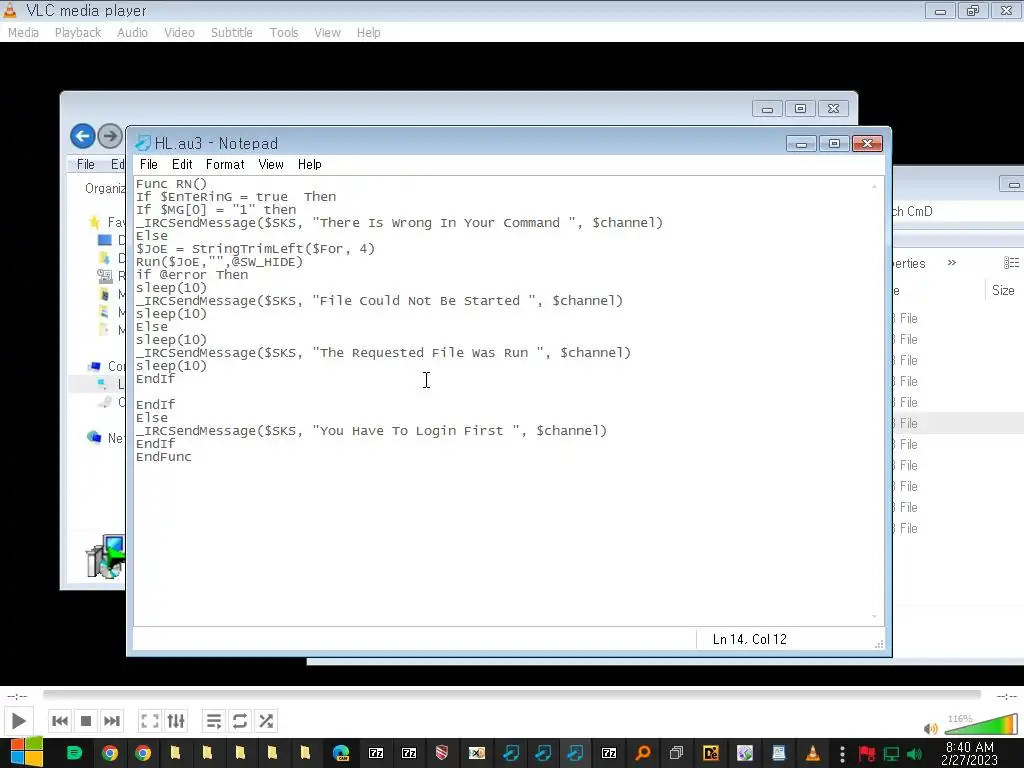Select the Network icon in Explorer sidebar
Viewport: 1024px width, 768px height.
tap(94, 437)
